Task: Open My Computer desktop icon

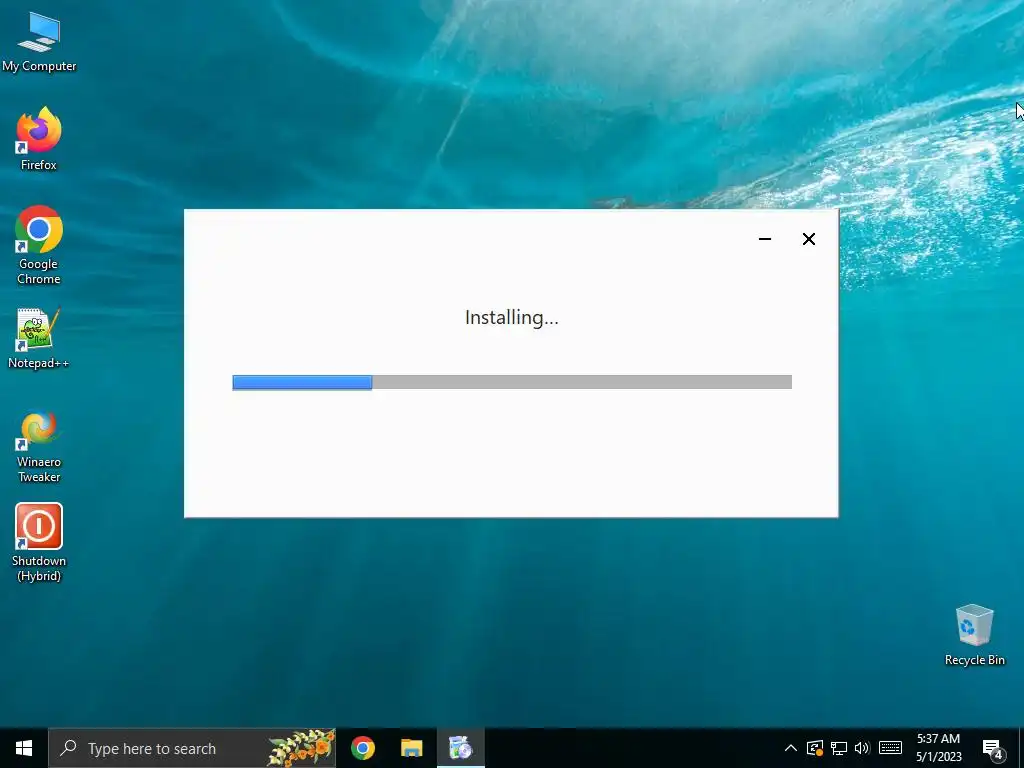Action: pos(39,42)
